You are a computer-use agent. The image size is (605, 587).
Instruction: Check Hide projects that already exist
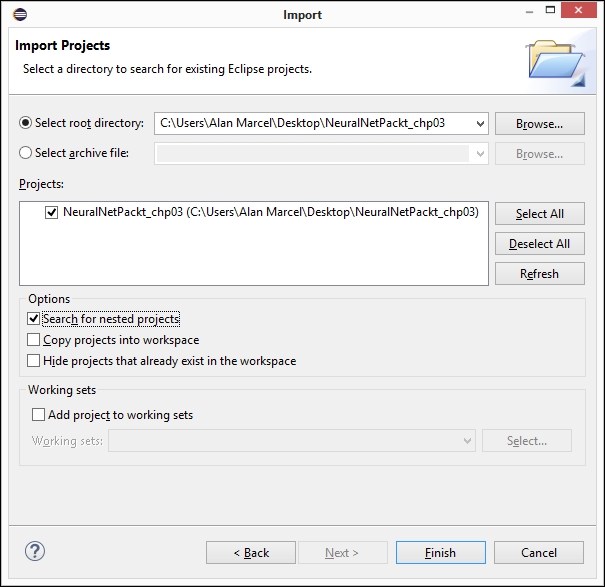(34, 361)
